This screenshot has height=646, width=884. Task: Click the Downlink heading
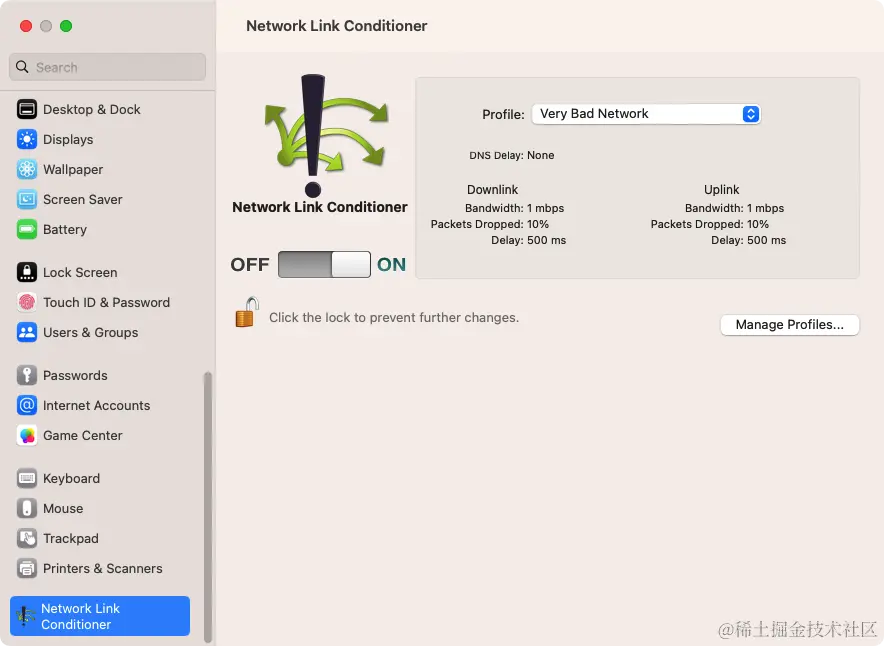(492, 189)
